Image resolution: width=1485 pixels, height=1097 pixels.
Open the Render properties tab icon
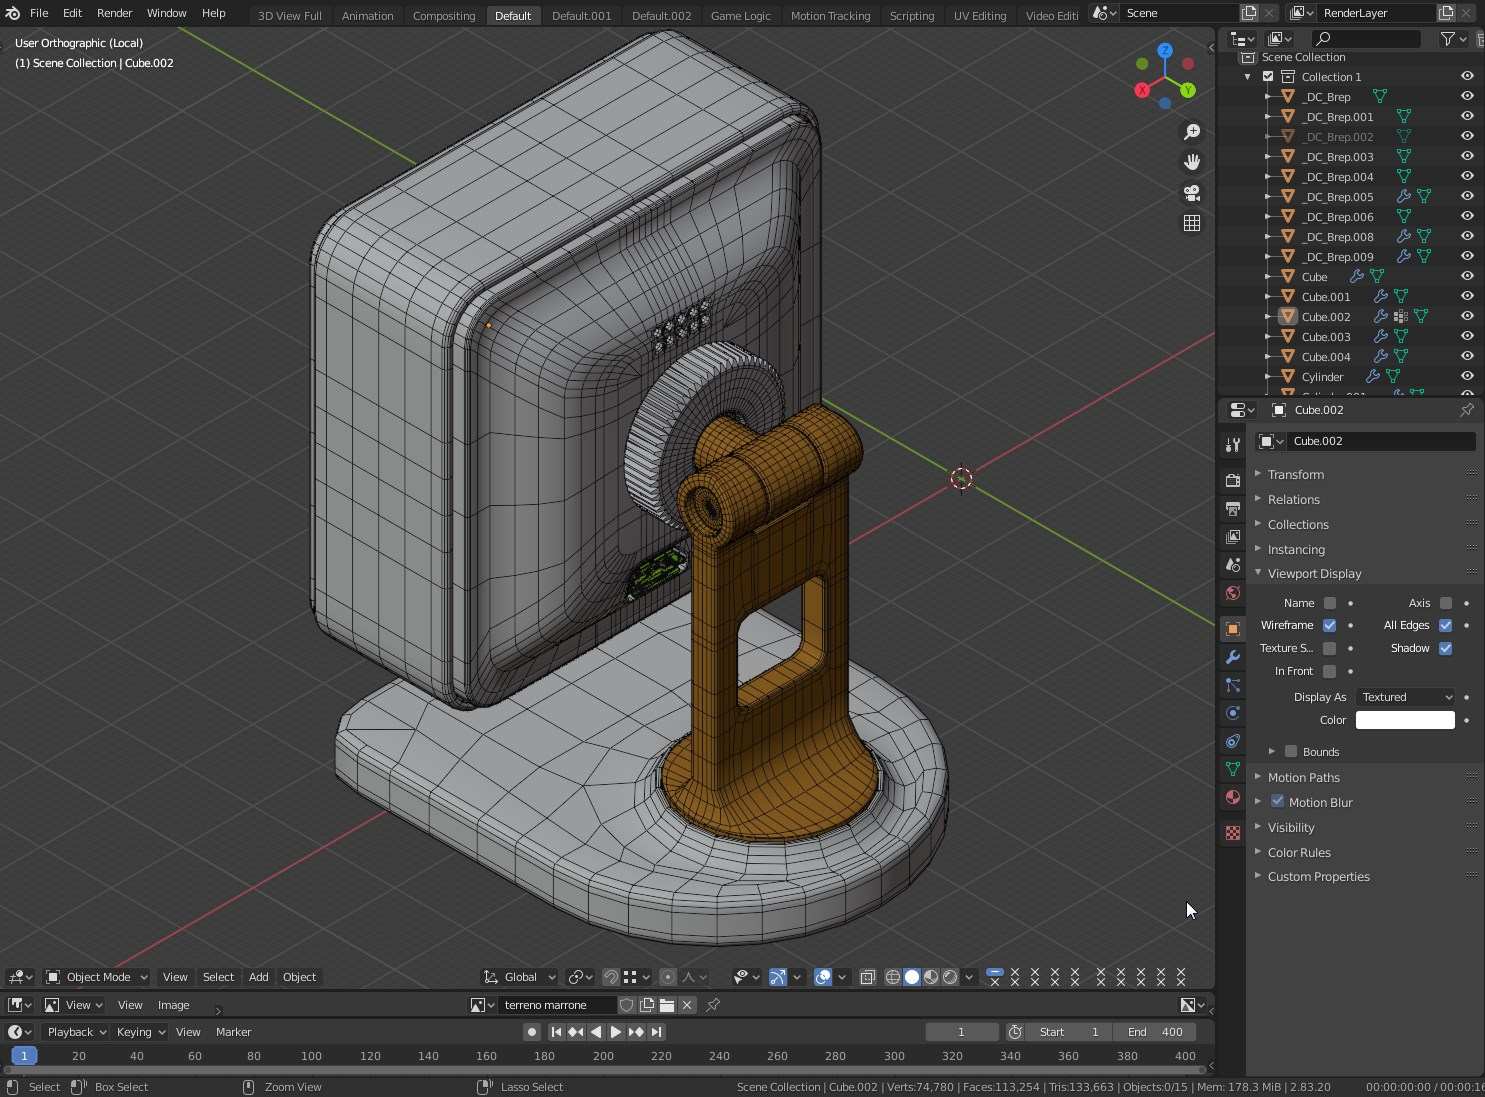coord(1233,481)
